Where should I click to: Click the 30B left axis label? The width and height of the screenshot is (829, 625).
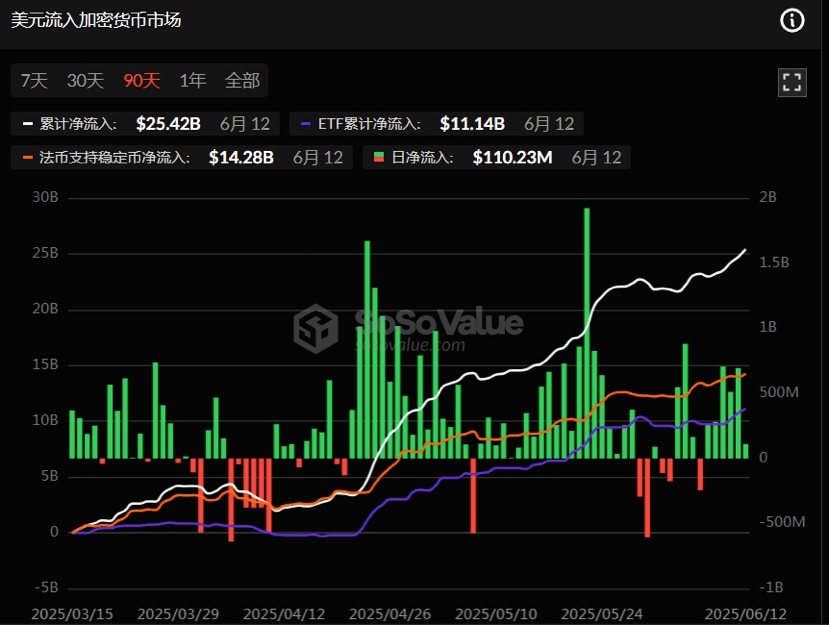pyautogui.click(x=45, y=197)
